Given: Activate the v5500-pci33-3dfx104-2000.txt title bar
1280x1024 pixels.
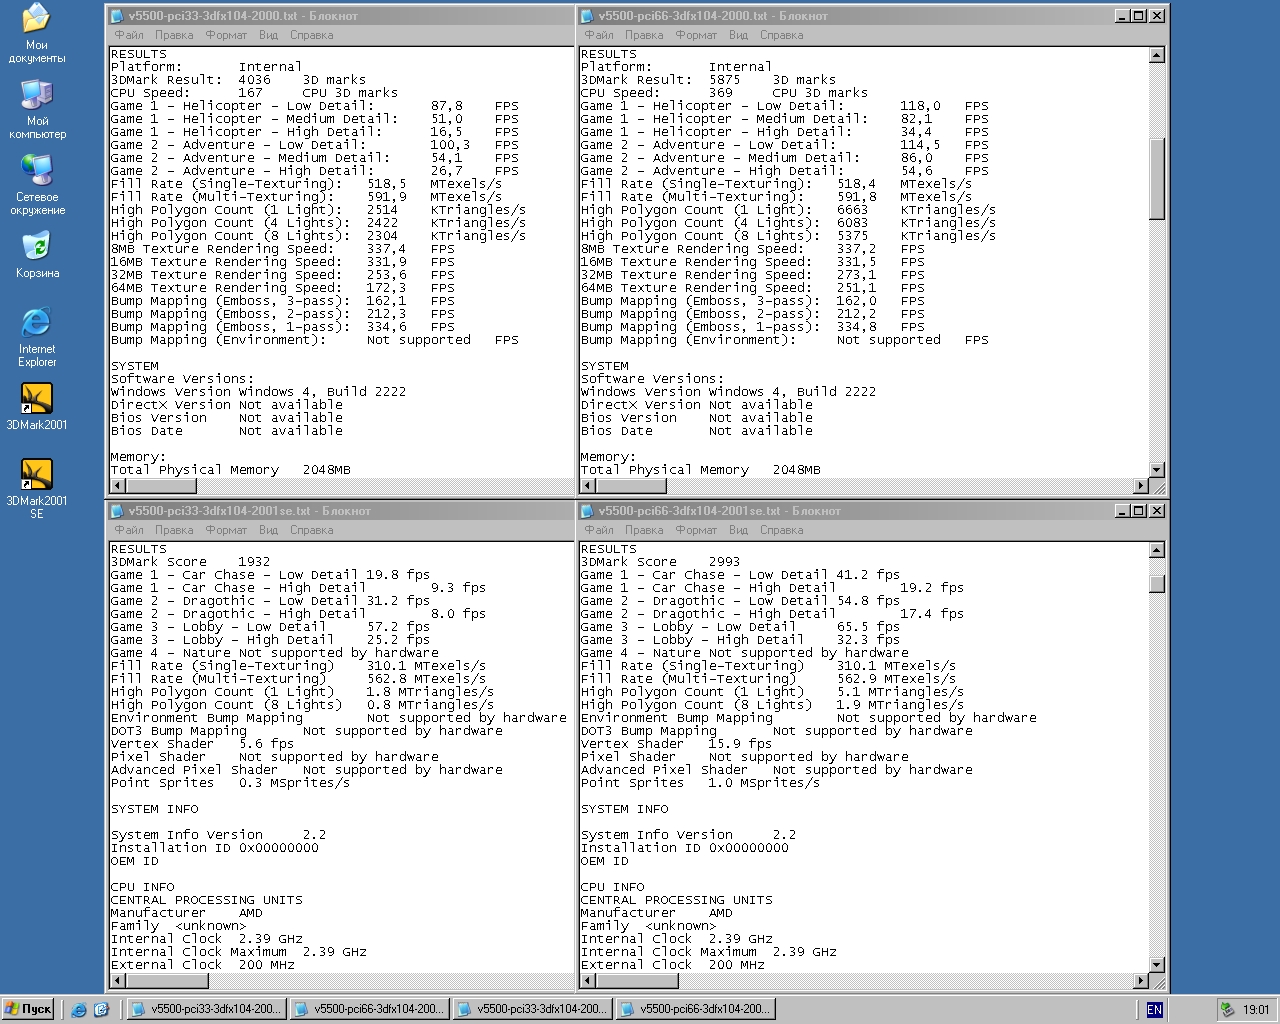Looking at the screenshot, I should pyautogui.click(x=340, y=16).
